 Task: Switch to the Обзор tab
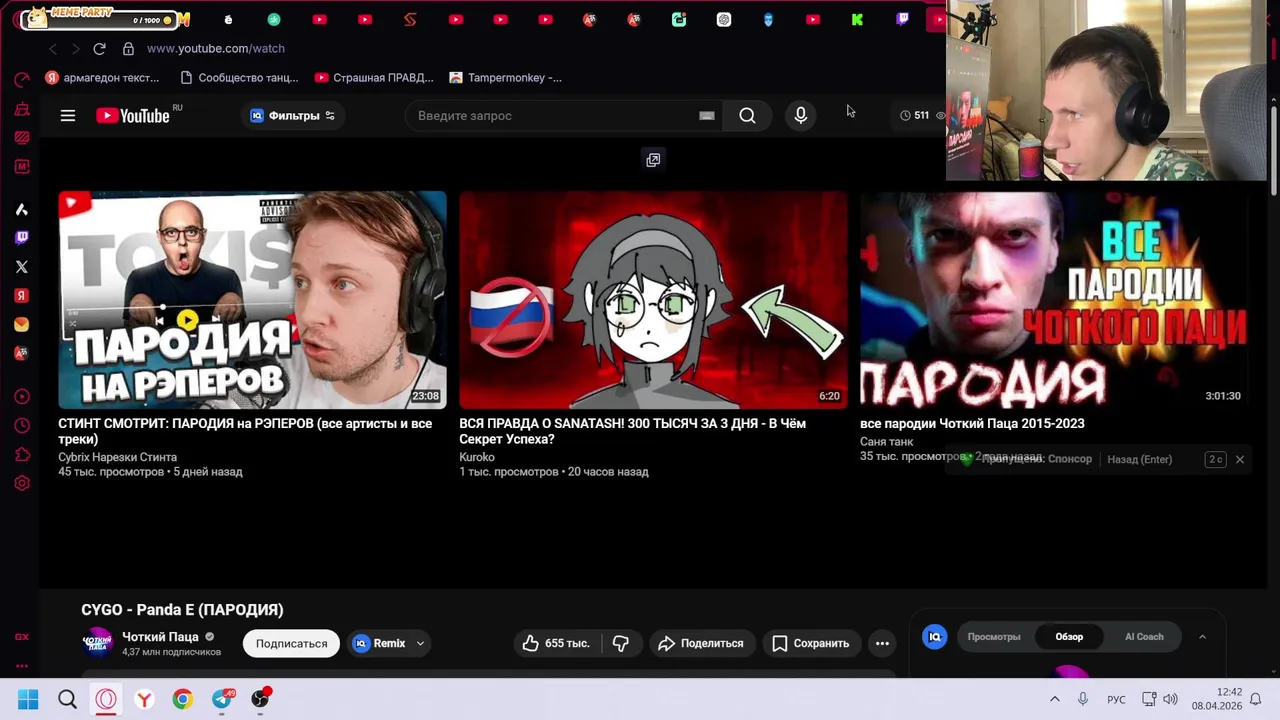[1069, 637]
